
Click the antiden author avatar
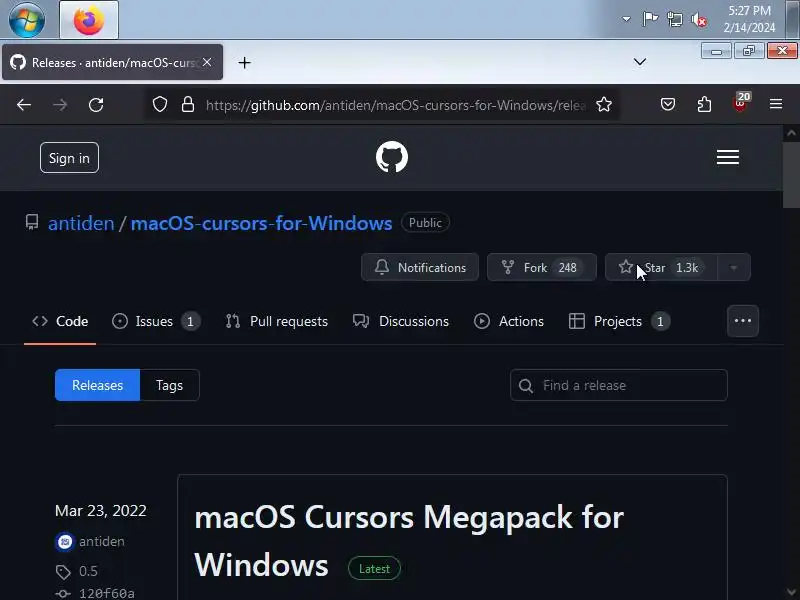[x=65, y=542]
